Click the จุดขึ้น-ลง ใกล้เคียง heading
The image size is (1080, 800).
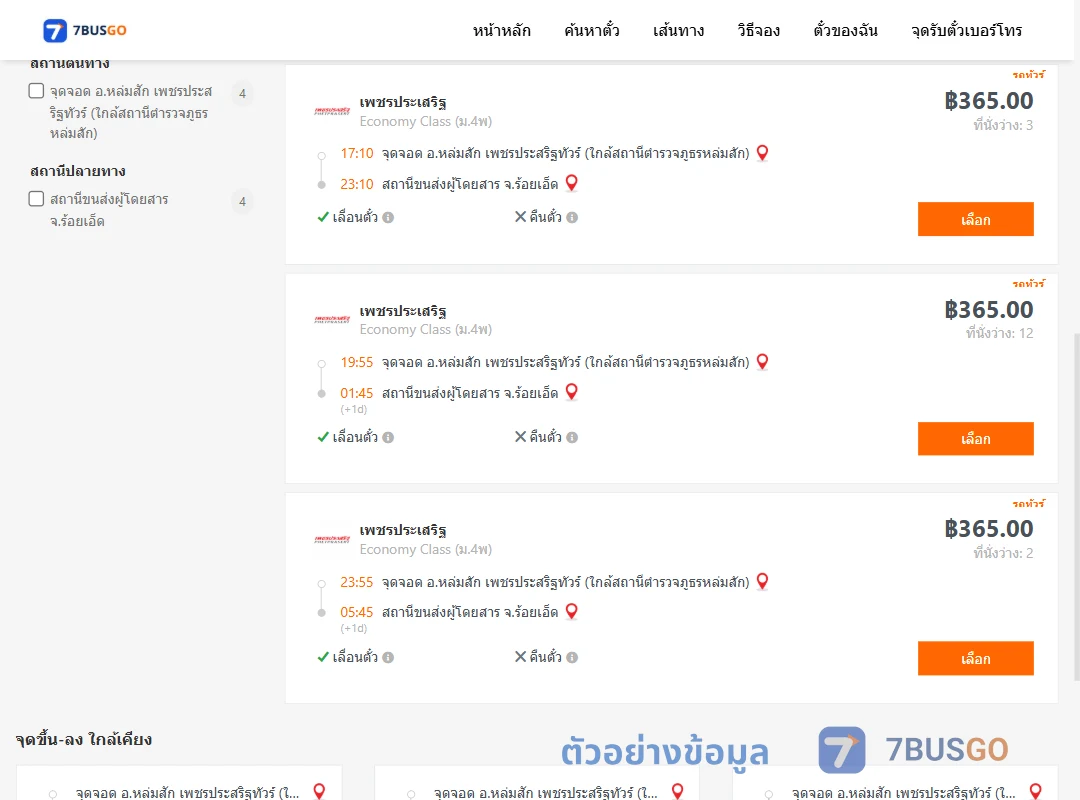(x=84, y=739)
